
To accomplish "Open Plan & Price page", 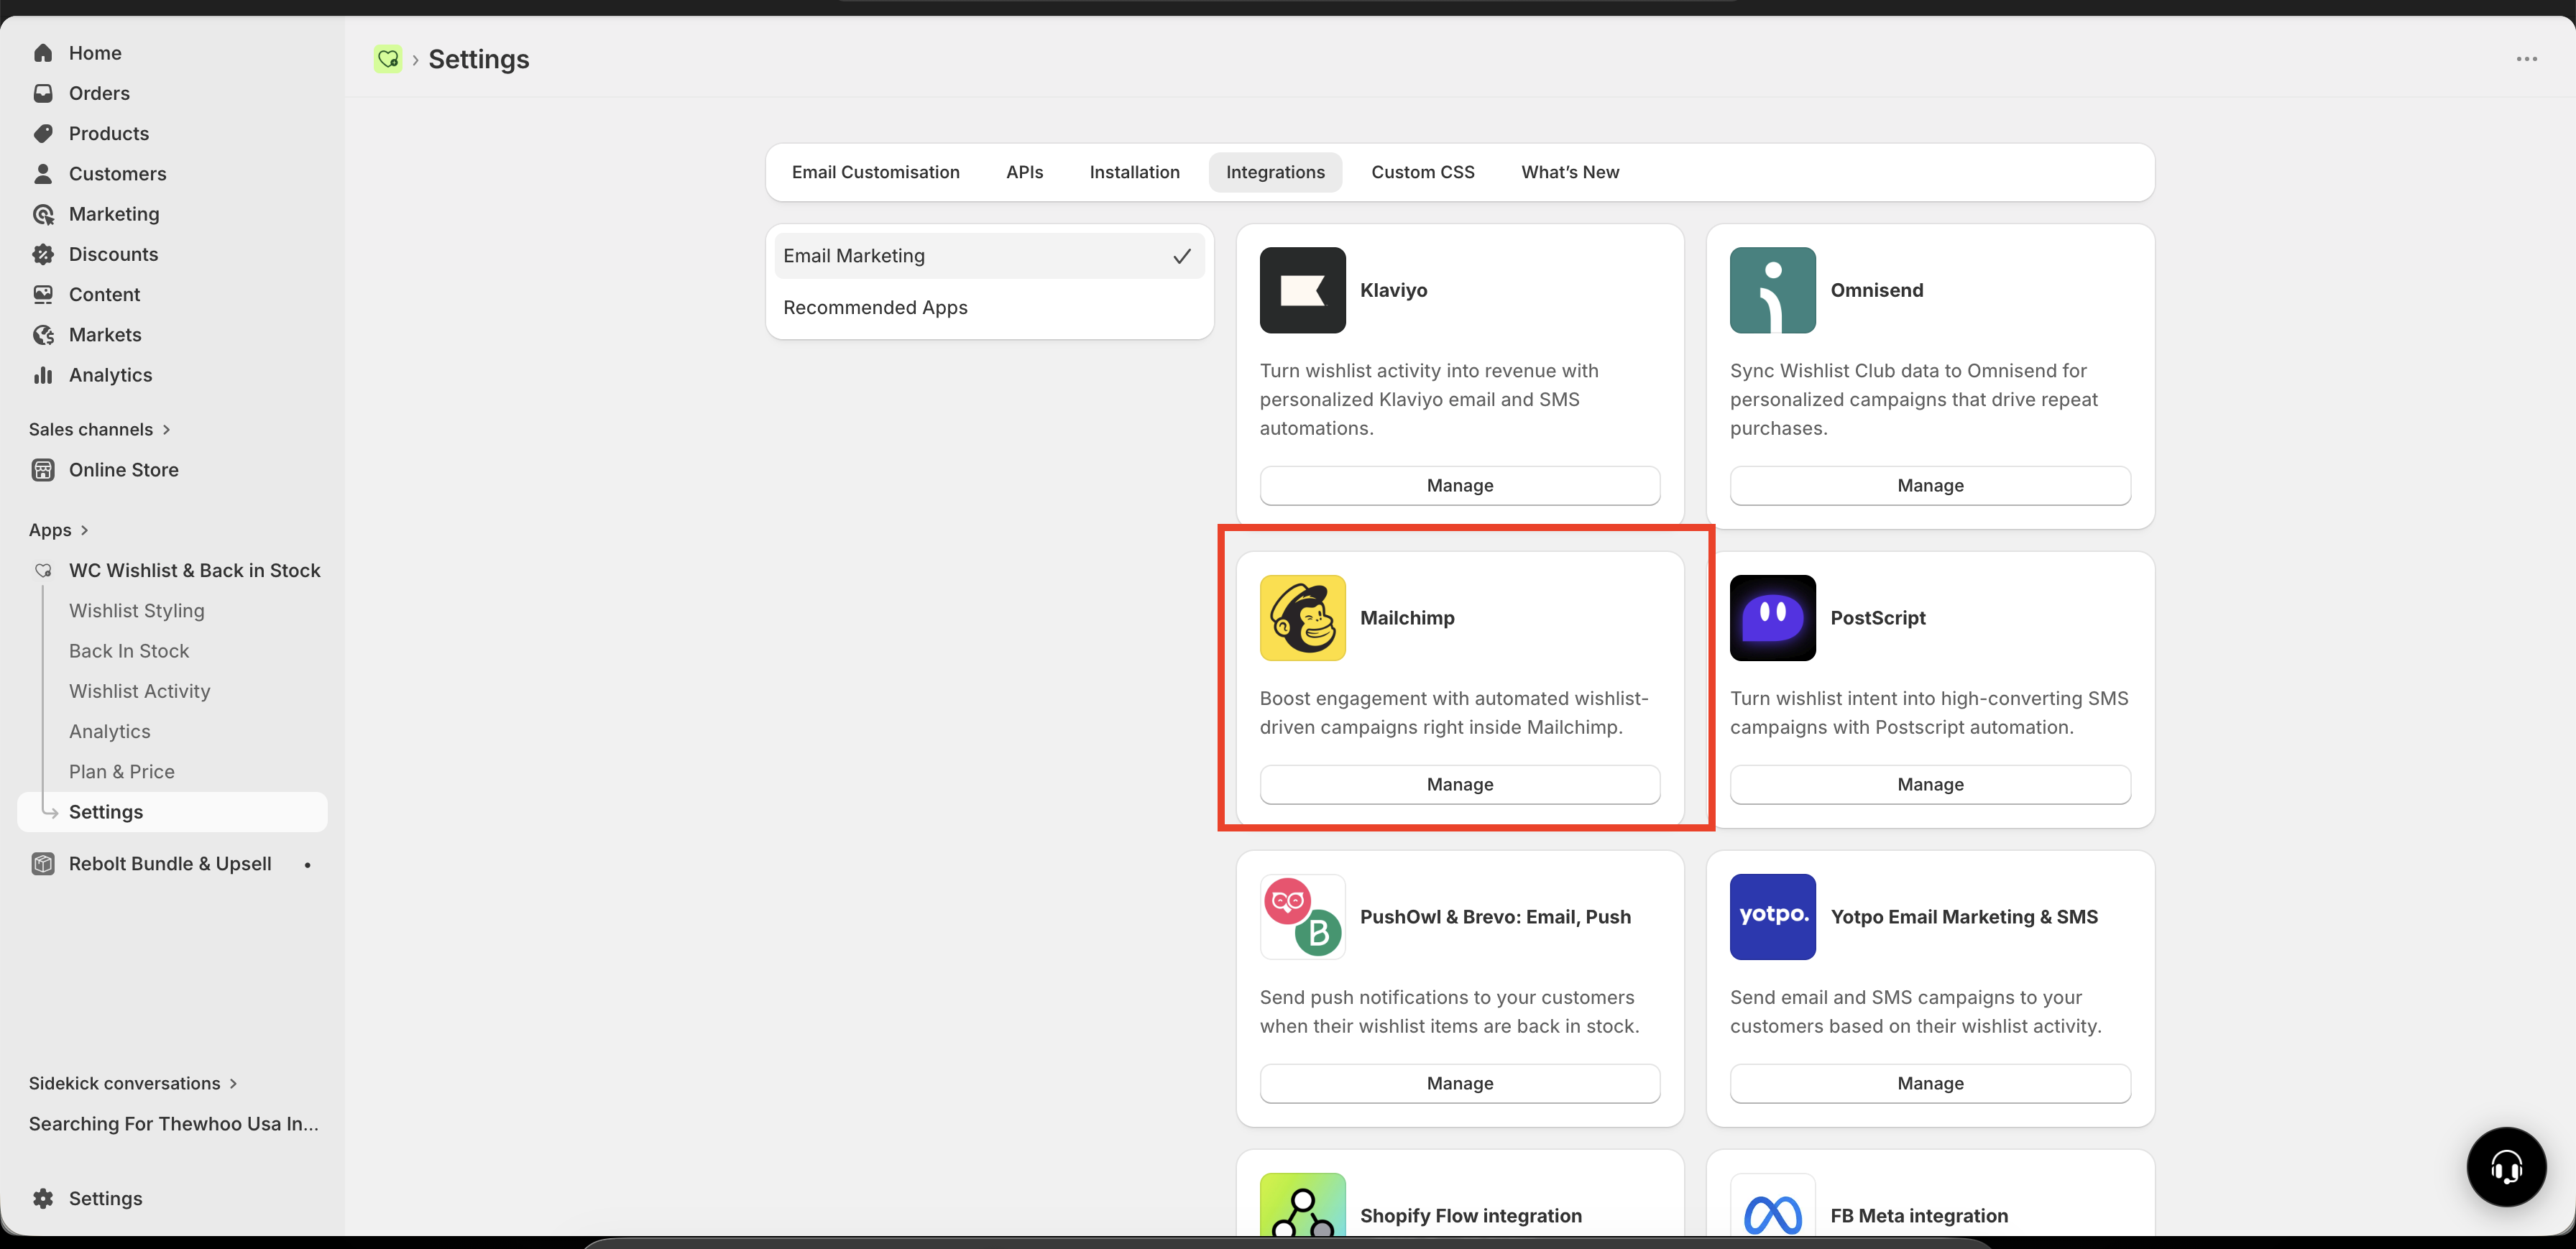I will pos(121,772).
